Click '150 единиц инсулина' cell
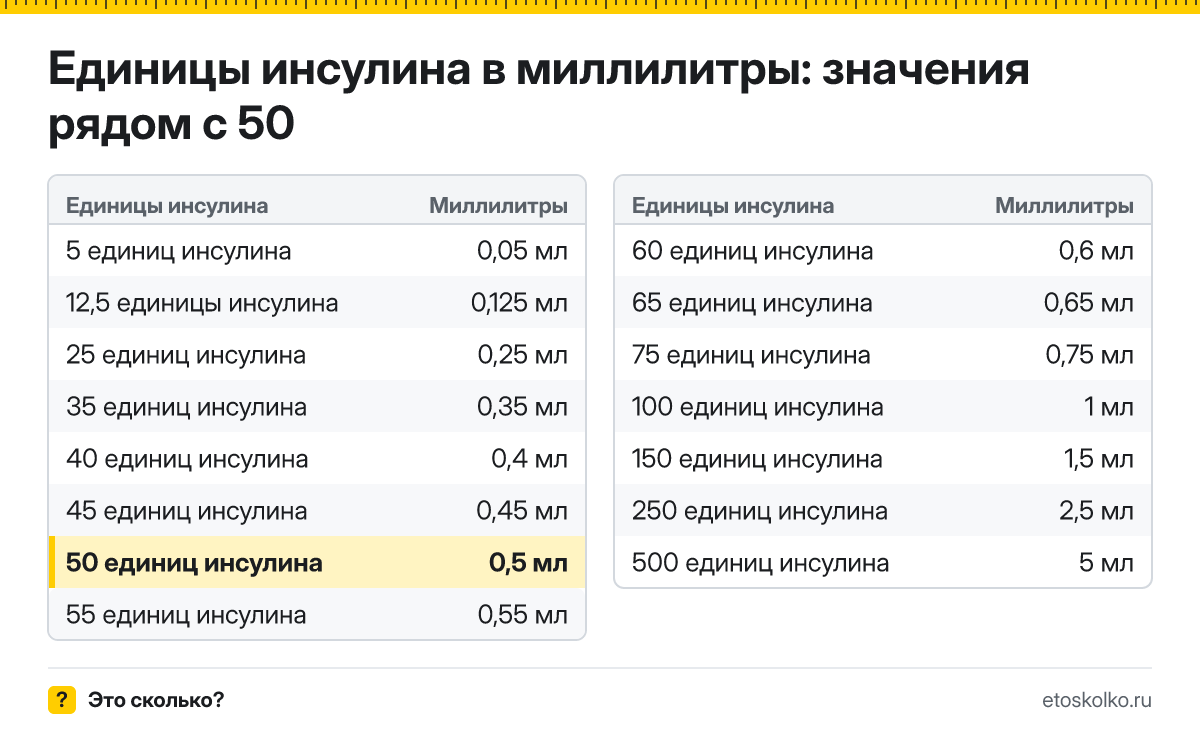Image resolution: width=1200 pixels, height=732 pixels. pyautogui.click(x=757, y=459)
